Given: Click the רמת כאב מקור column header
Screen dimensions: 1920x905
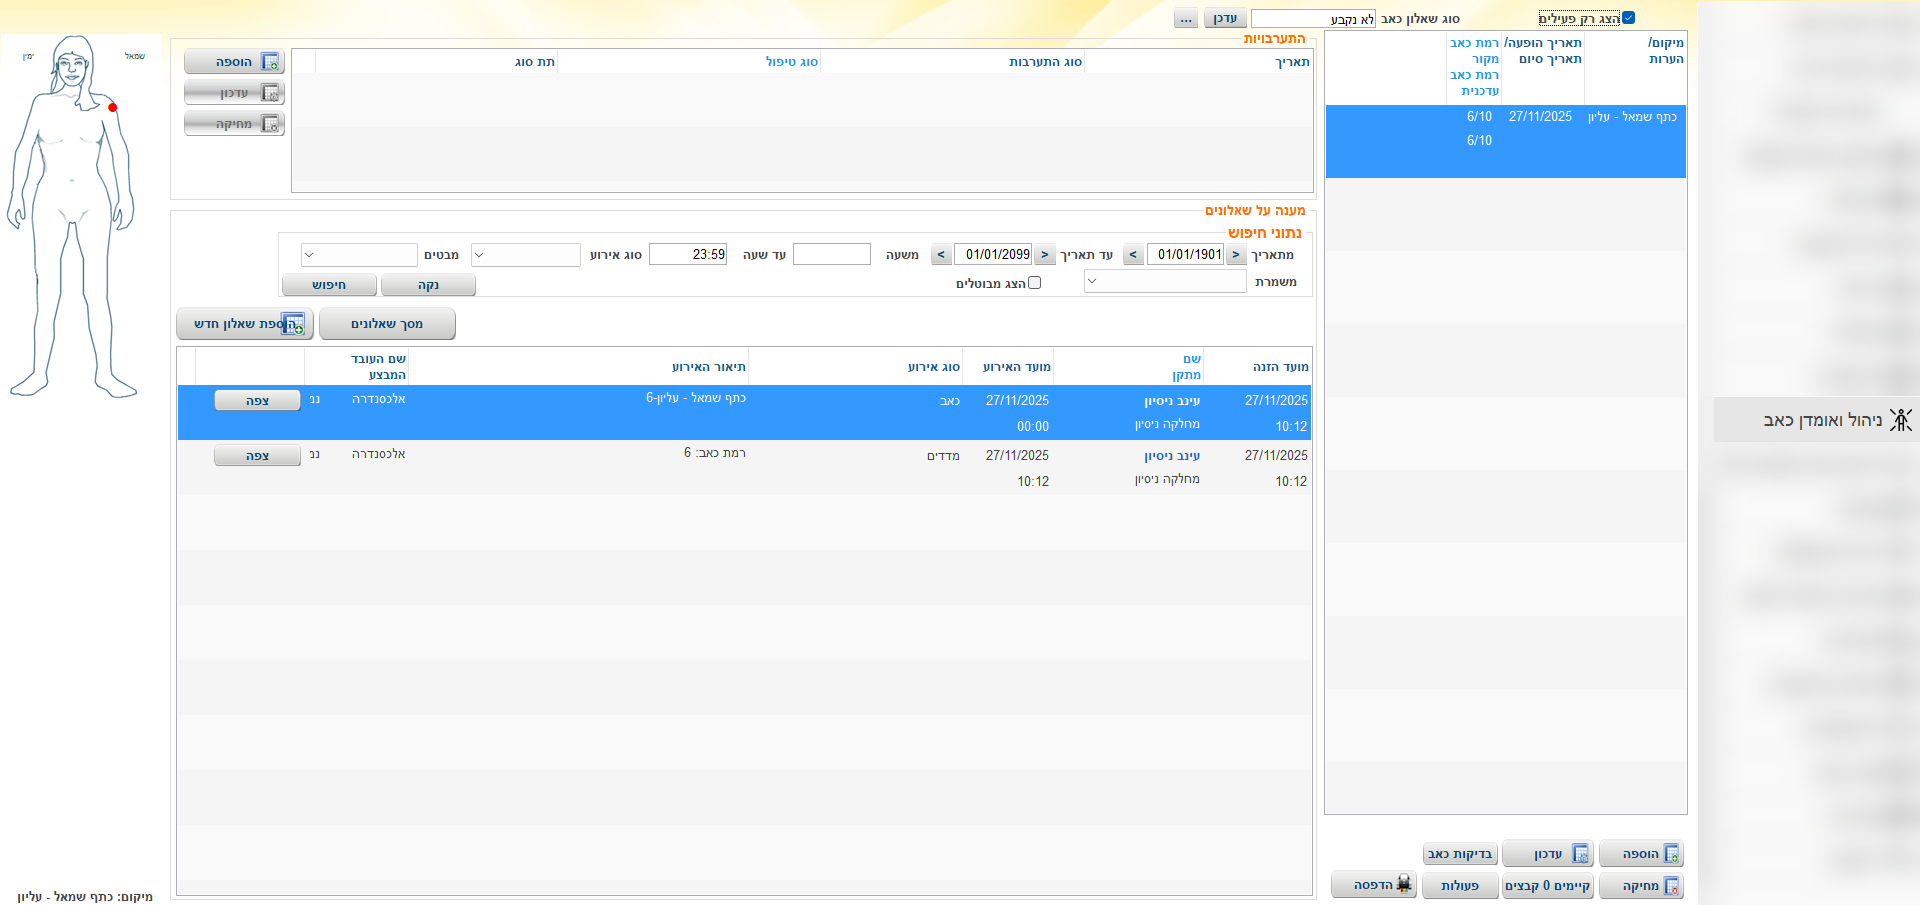Looking at the screenshot, I should [x=1474, y=51].
